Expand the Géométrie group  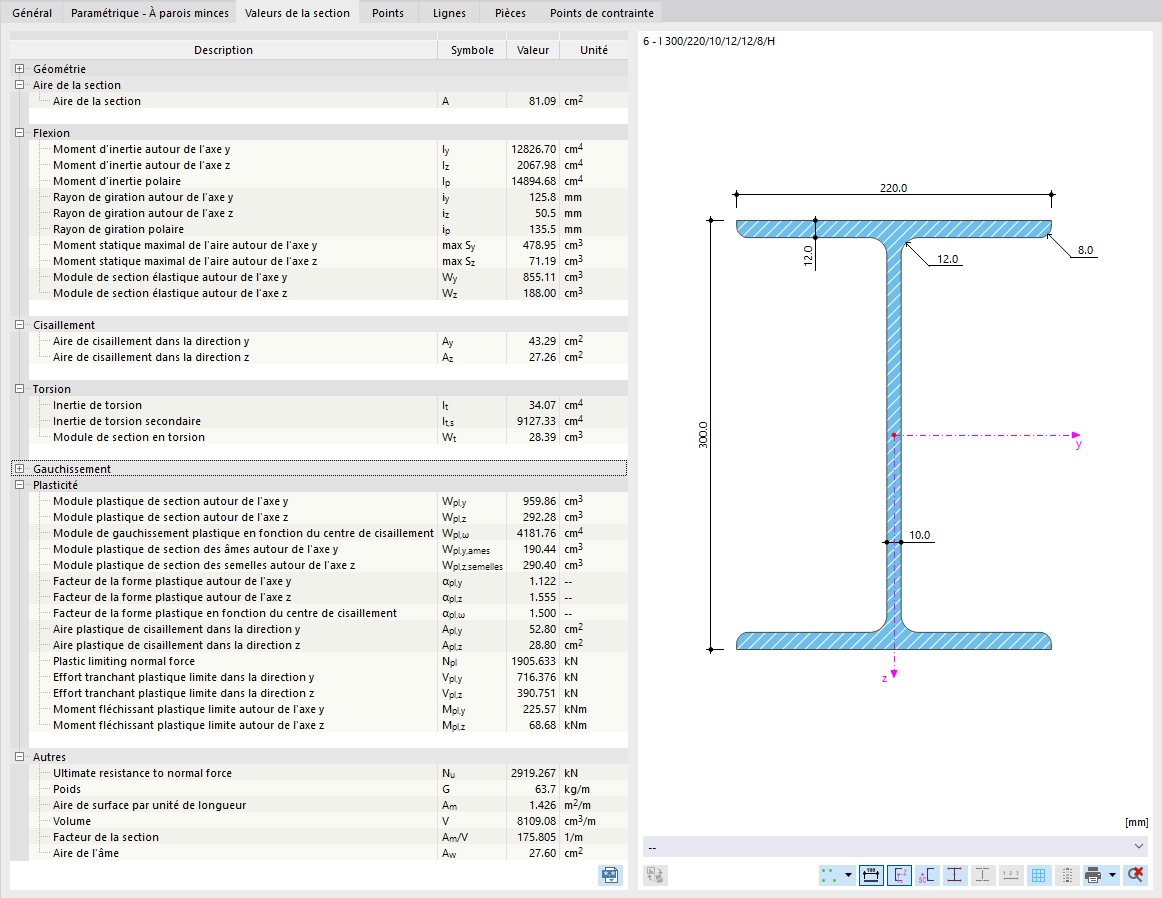pos(20,69)
